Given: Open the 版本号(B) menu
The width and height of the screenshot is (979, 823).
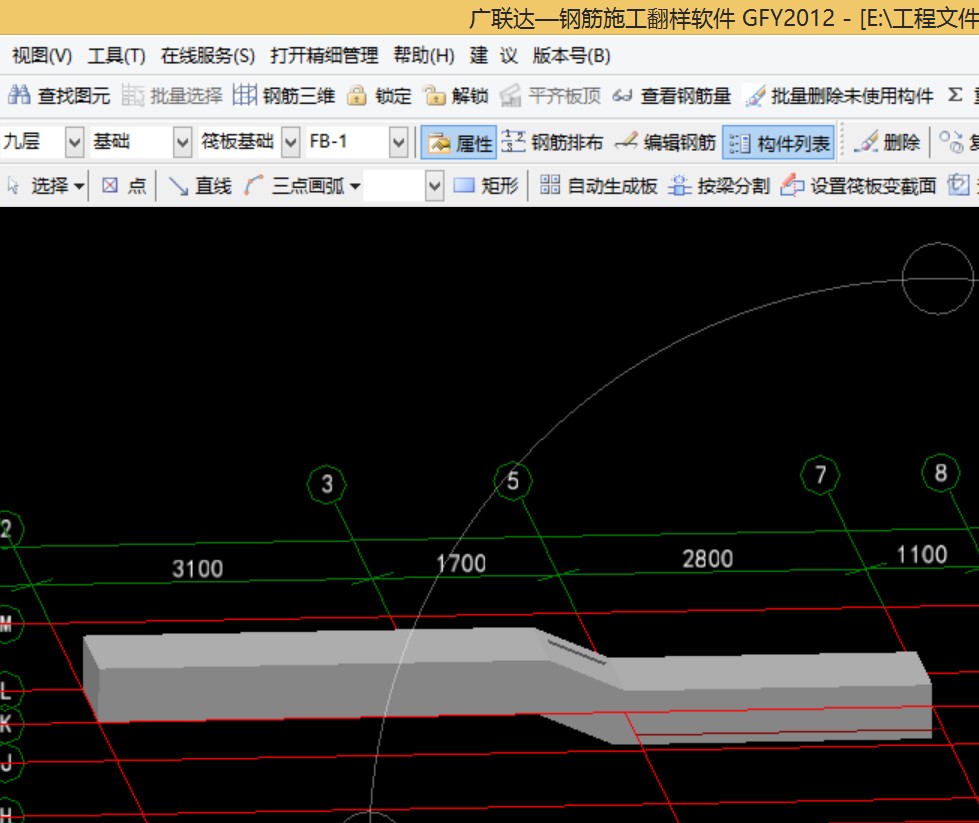Looking at the screenshot, I should point(571,56).
